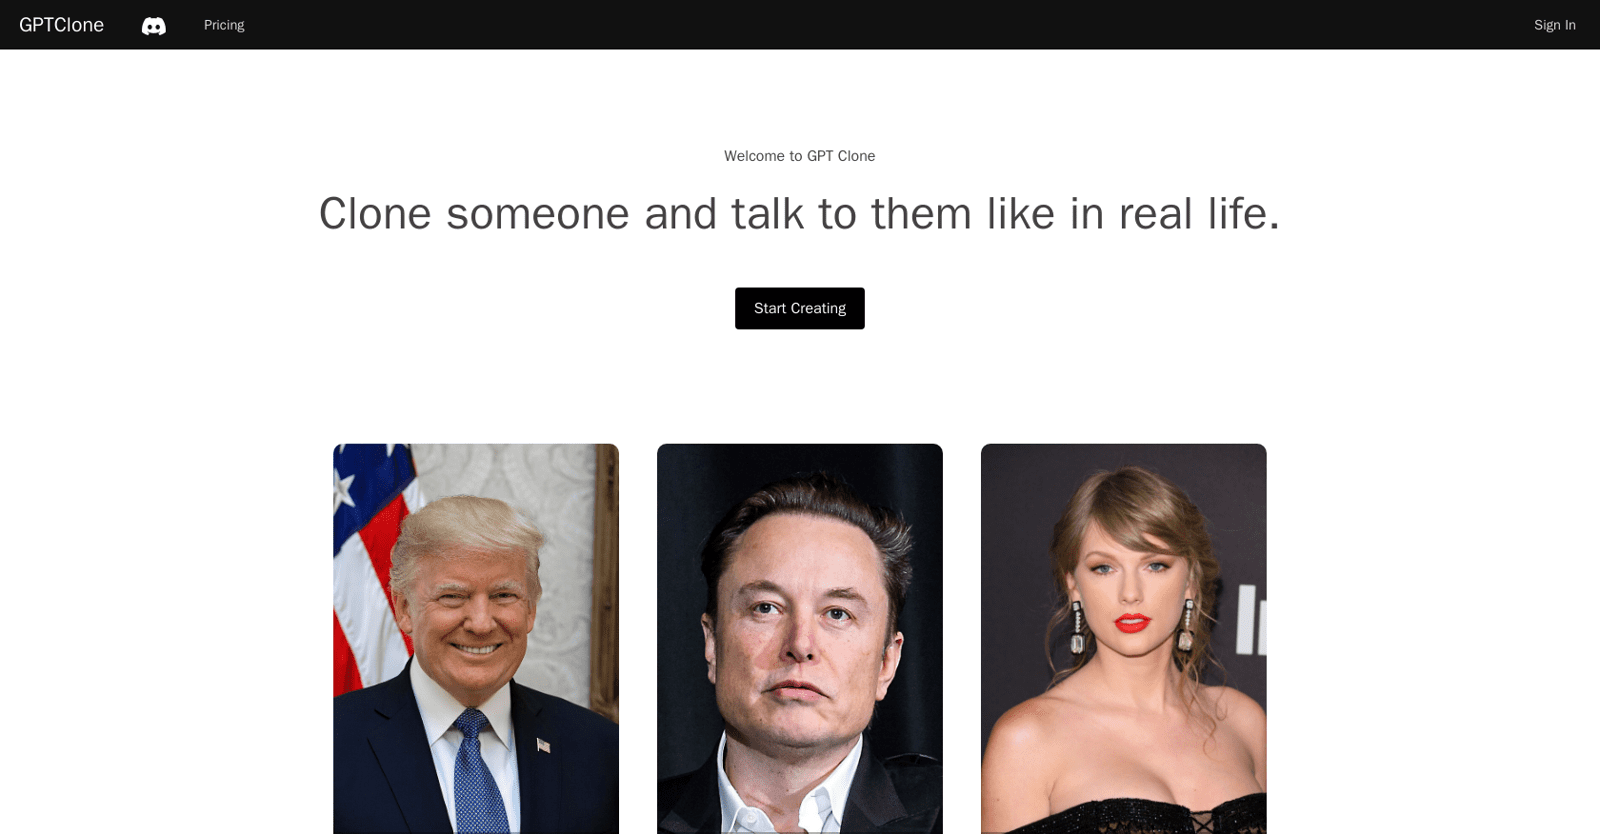
Task: Open the Pricing menu item
Action: click(x=224, y=25)
